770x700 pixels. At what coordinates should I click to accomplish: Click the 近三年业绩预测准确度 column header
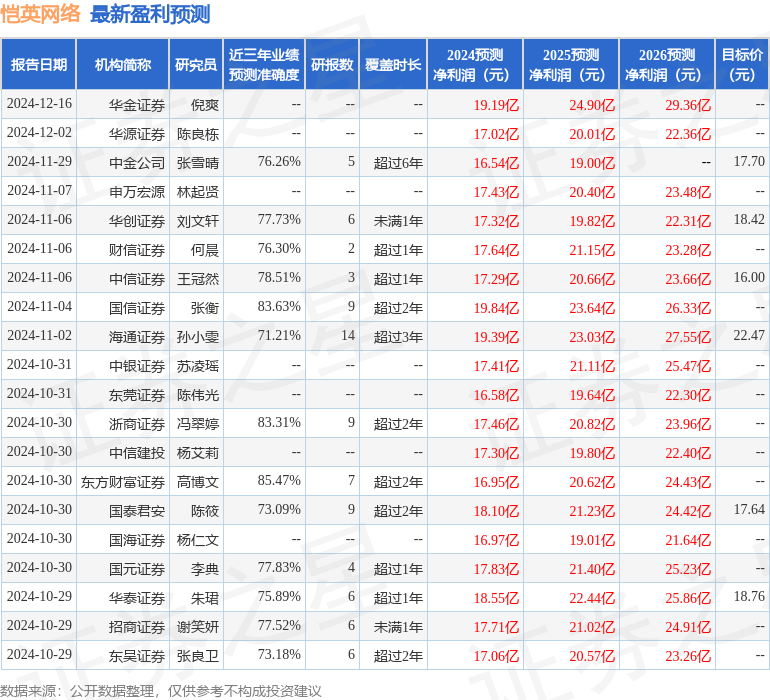[x=264, y=65]
